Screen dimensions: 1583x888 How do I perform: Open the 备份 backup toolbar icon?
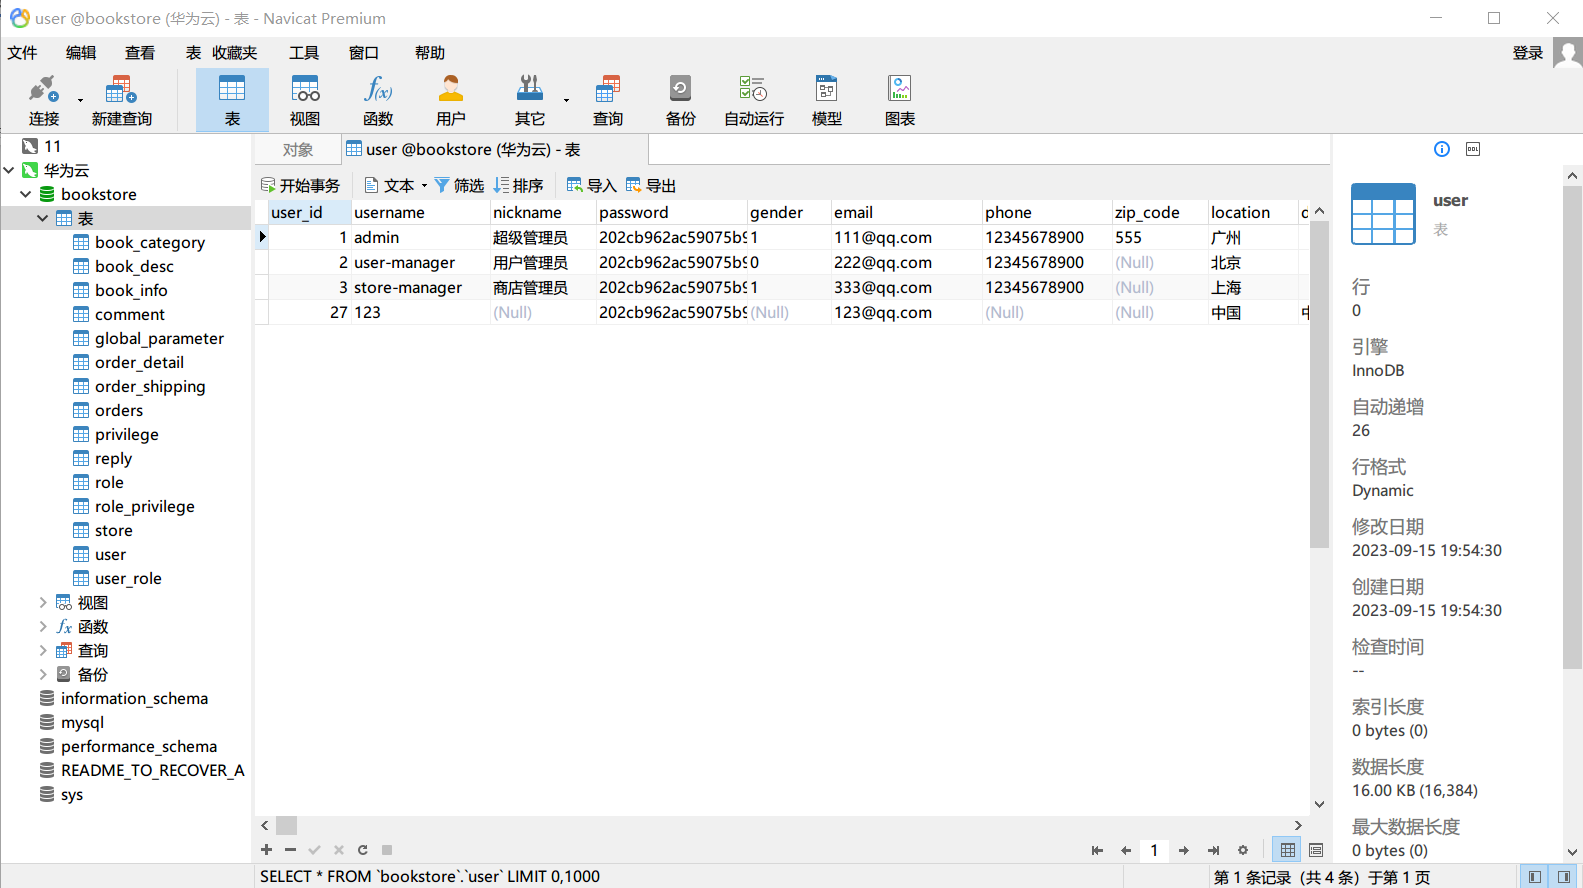point(680,100)
